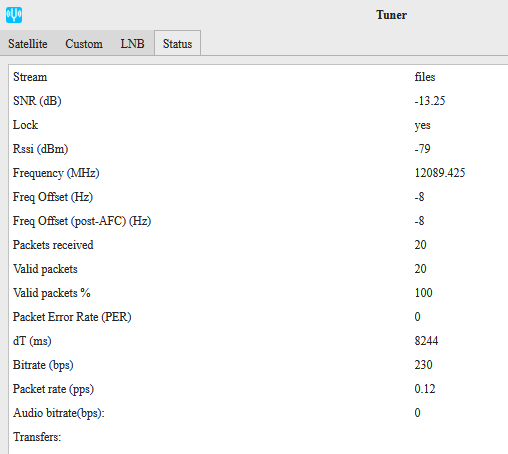The height and width of the screenshot is (454, 508).
Task: Select the Packet Error Rate (PER) label
Action: pos(72,317)
